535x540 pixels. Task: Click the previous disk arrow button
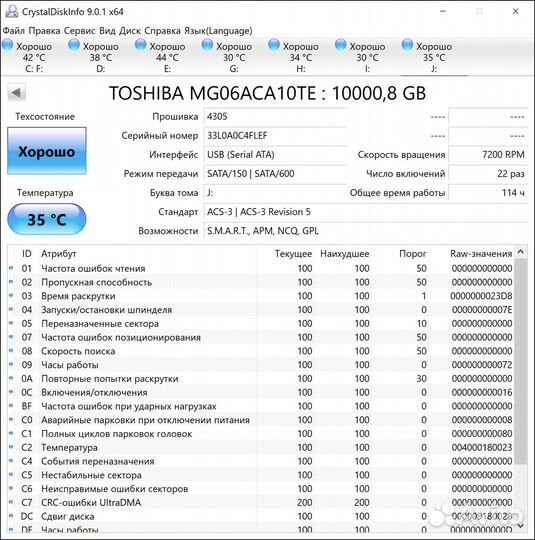coord(17,93)
